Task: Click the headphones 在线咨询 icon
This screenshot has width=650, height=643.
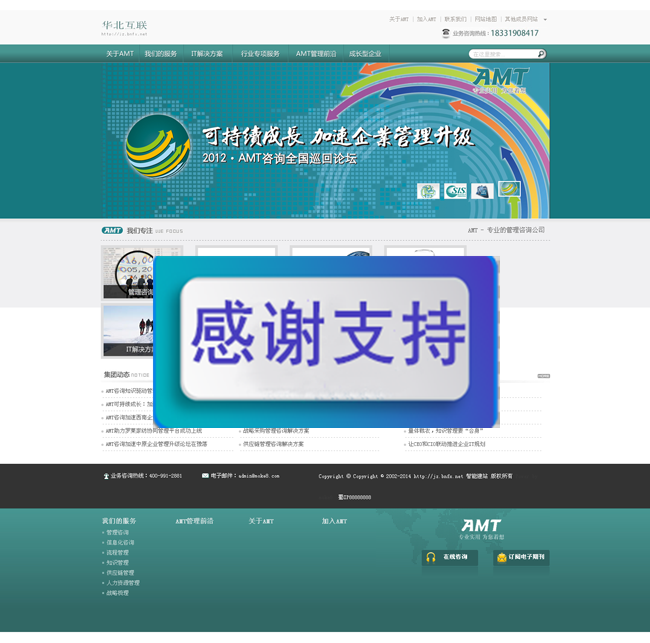Action: pyautogui.click(x=431, y=557)
